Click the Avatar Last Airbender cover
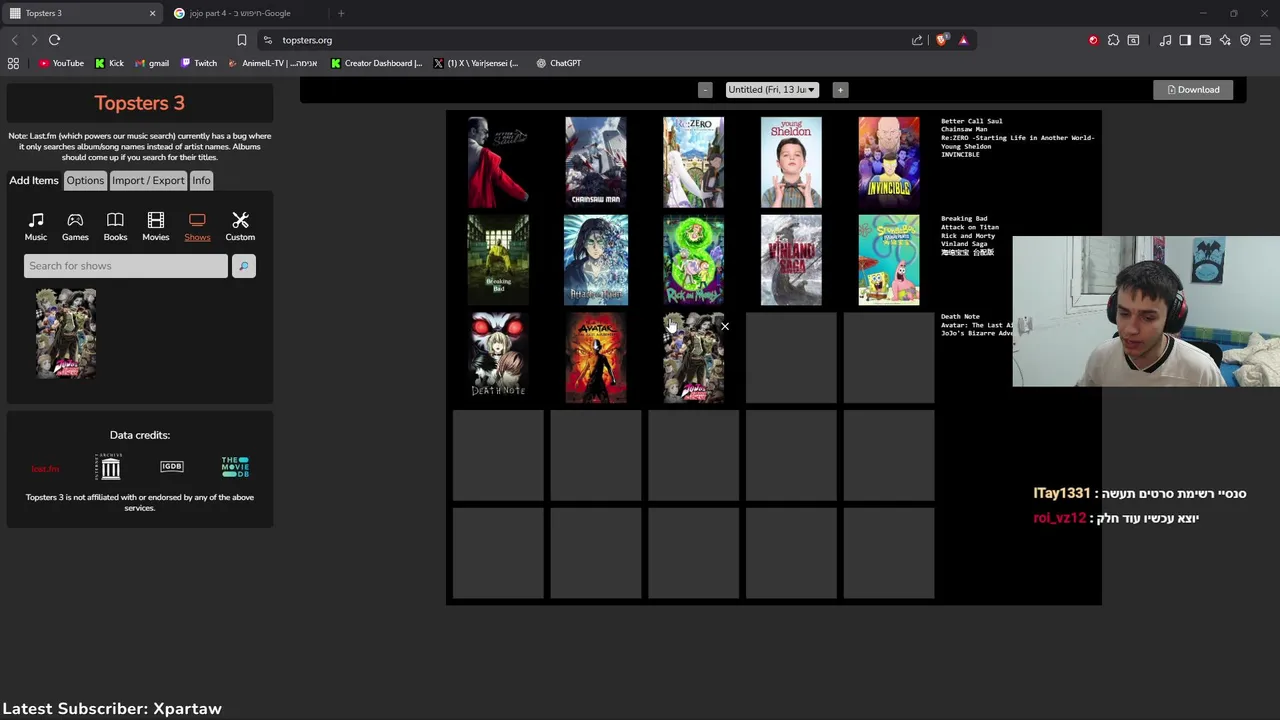Screen dimensions: 1280x720 point(596,357)
